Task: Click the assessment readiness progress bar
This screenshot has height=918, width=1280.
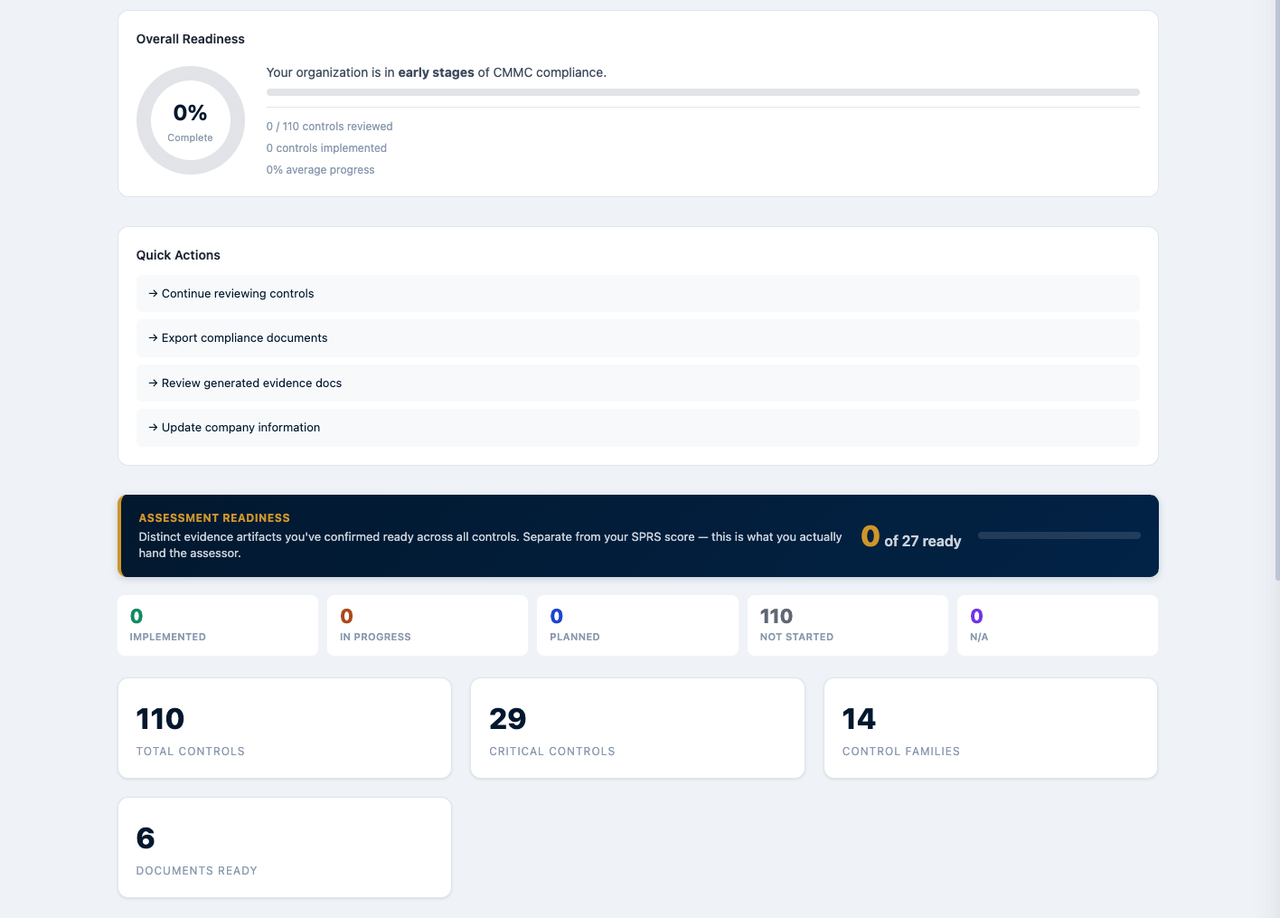Action: coord(1059,536)
